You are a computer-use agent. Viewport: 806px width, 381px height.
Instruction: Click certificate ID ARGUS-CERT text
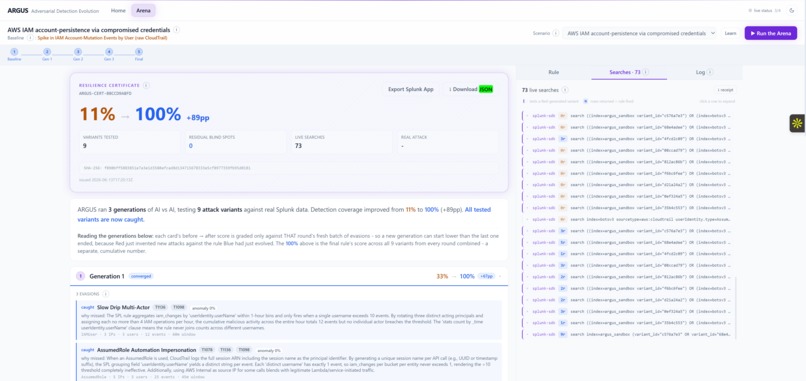click(105, 94)
